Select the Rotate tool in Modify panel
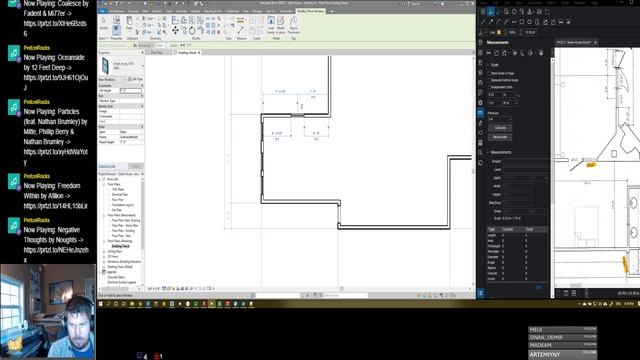This screenshot has width=640, height=360. 192,30
